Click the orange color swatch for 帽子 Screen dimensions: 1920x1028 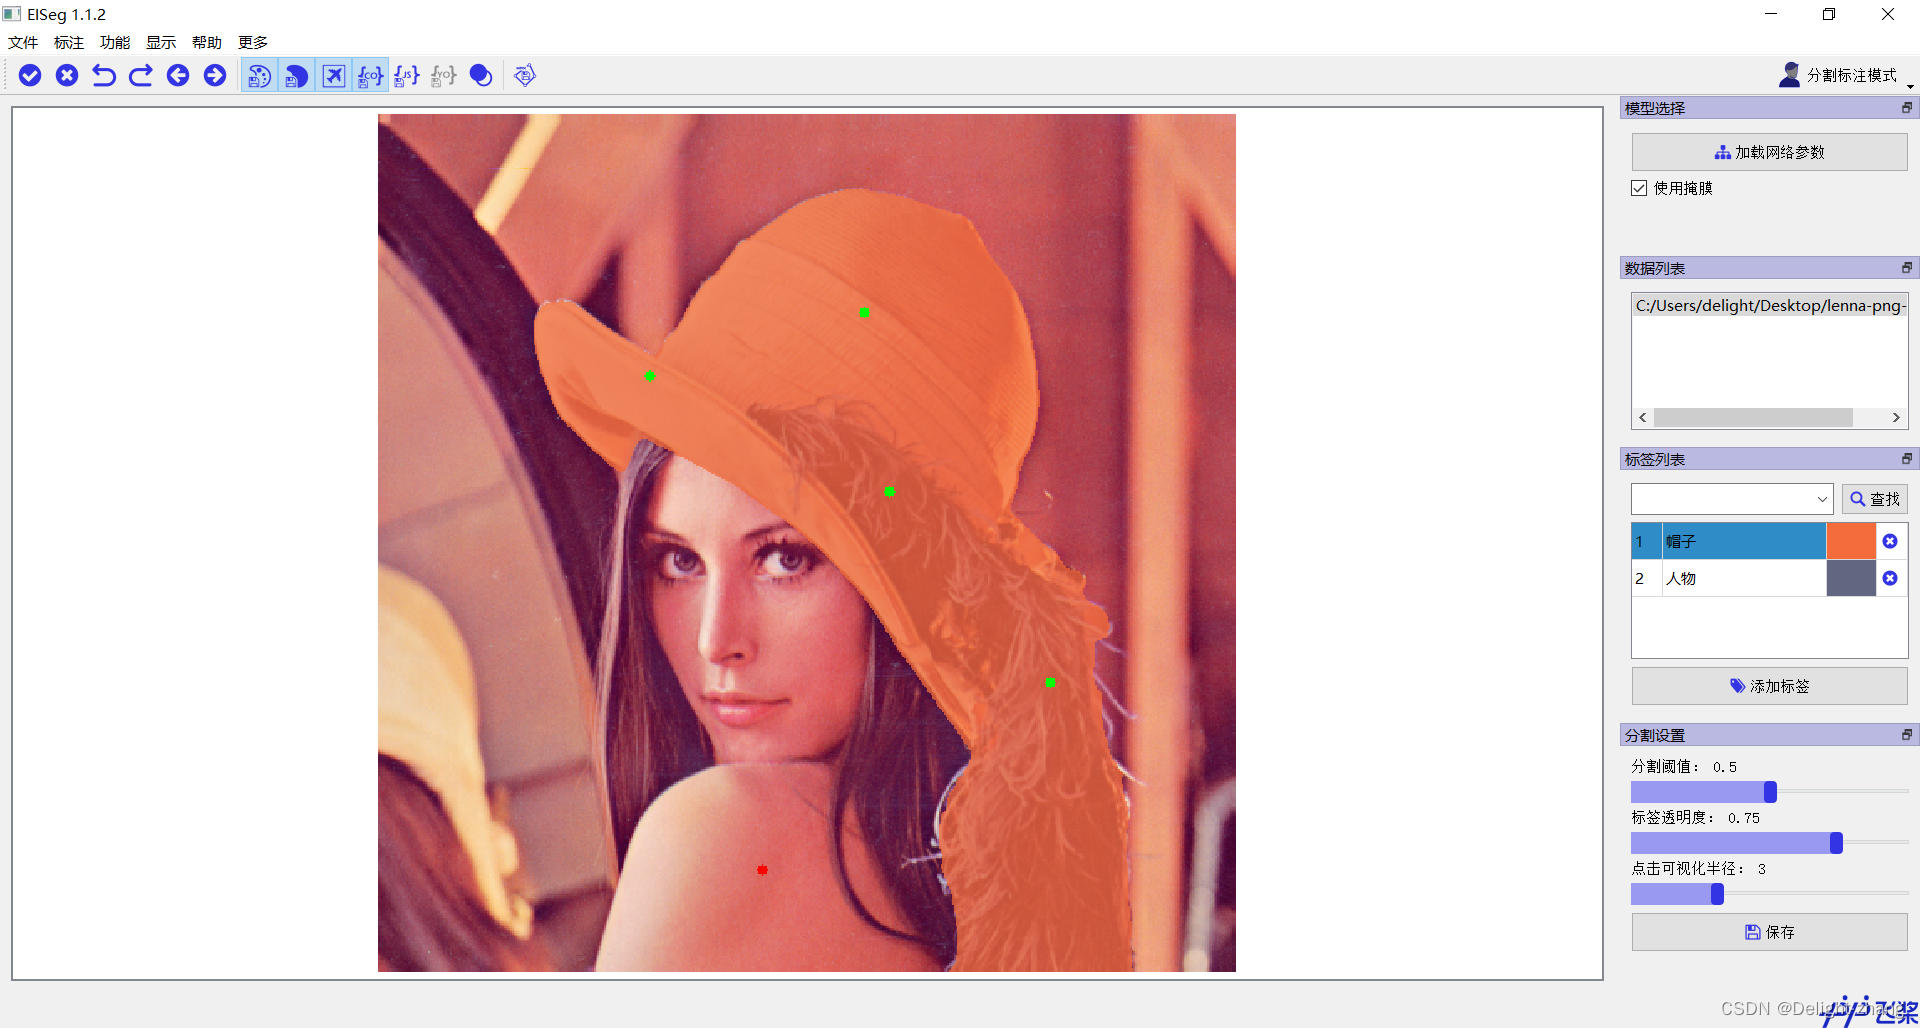[1850, 541]
